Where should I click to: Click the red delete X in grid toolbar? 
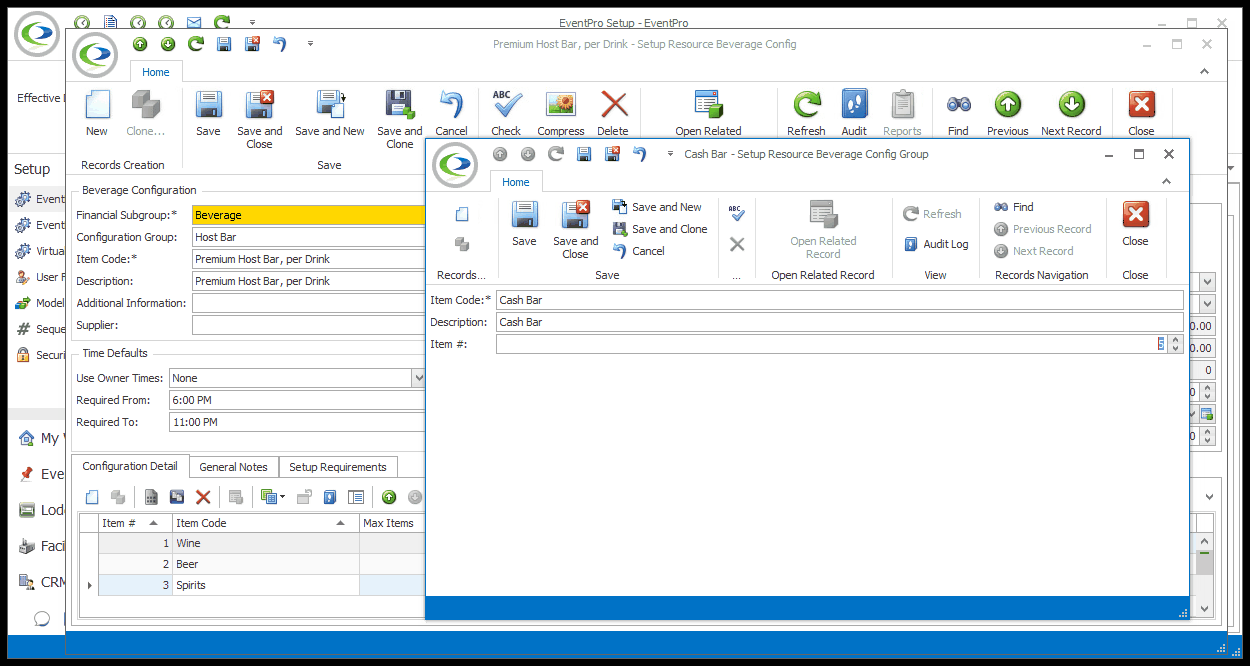point(203,497)
